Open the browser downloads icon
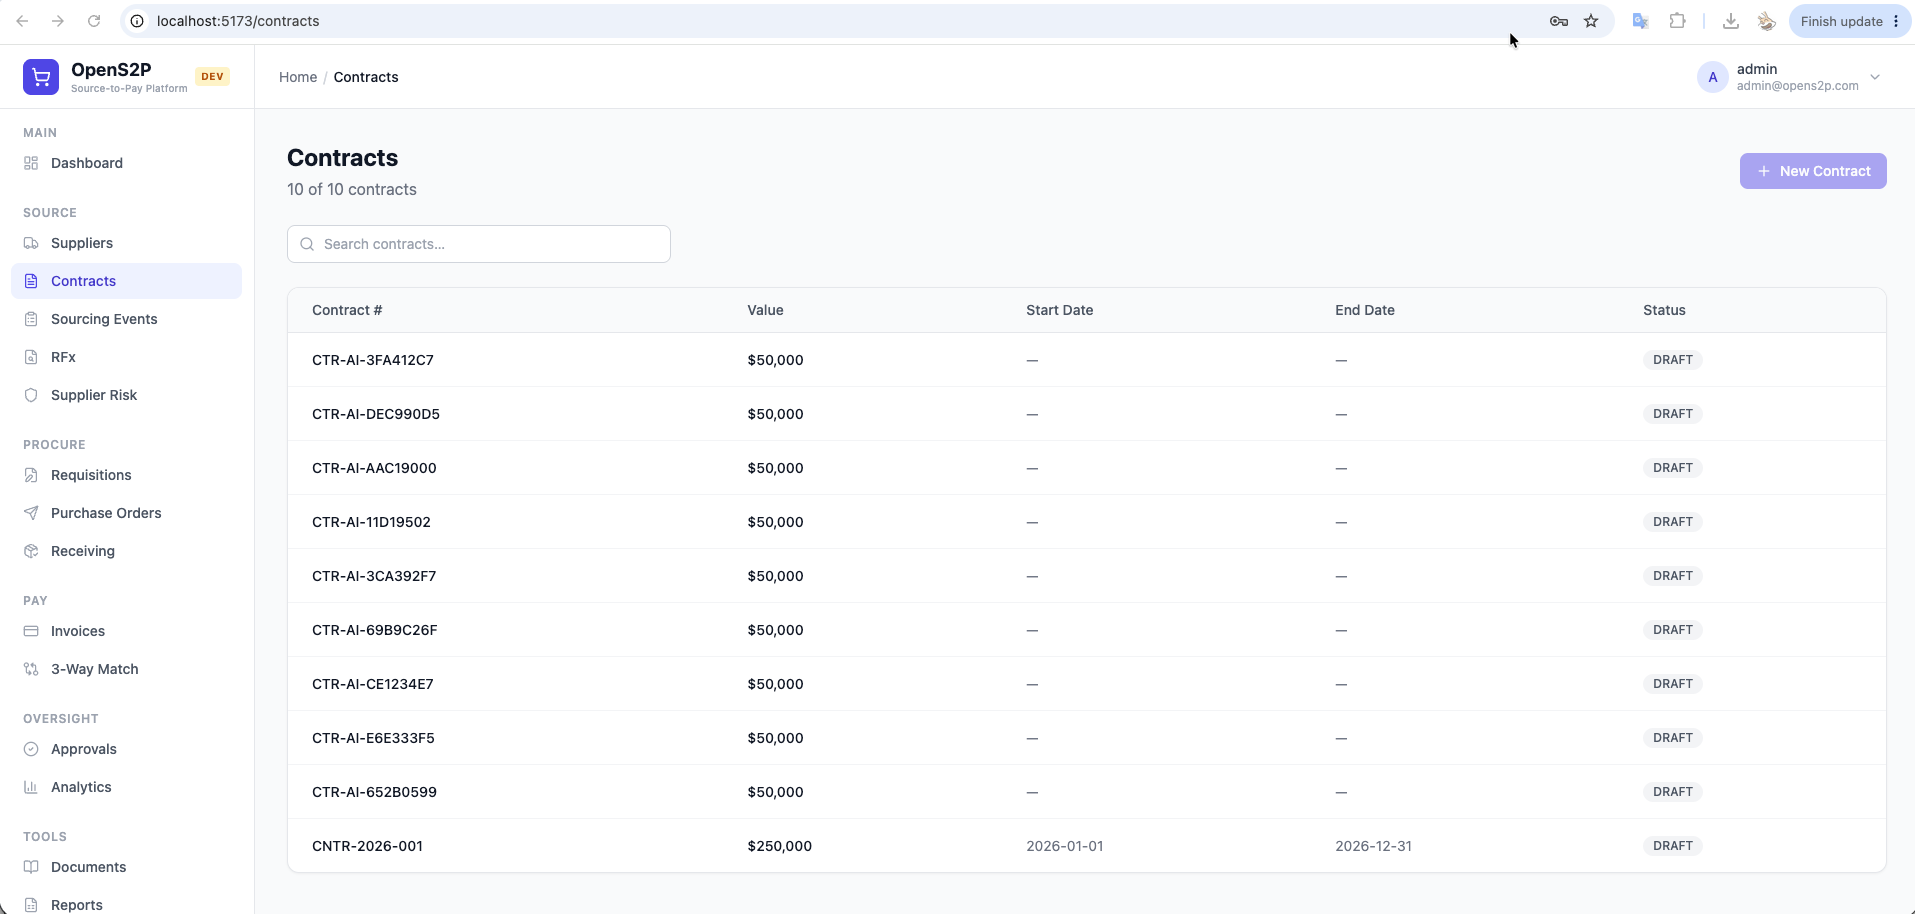 pos(1731,21)
